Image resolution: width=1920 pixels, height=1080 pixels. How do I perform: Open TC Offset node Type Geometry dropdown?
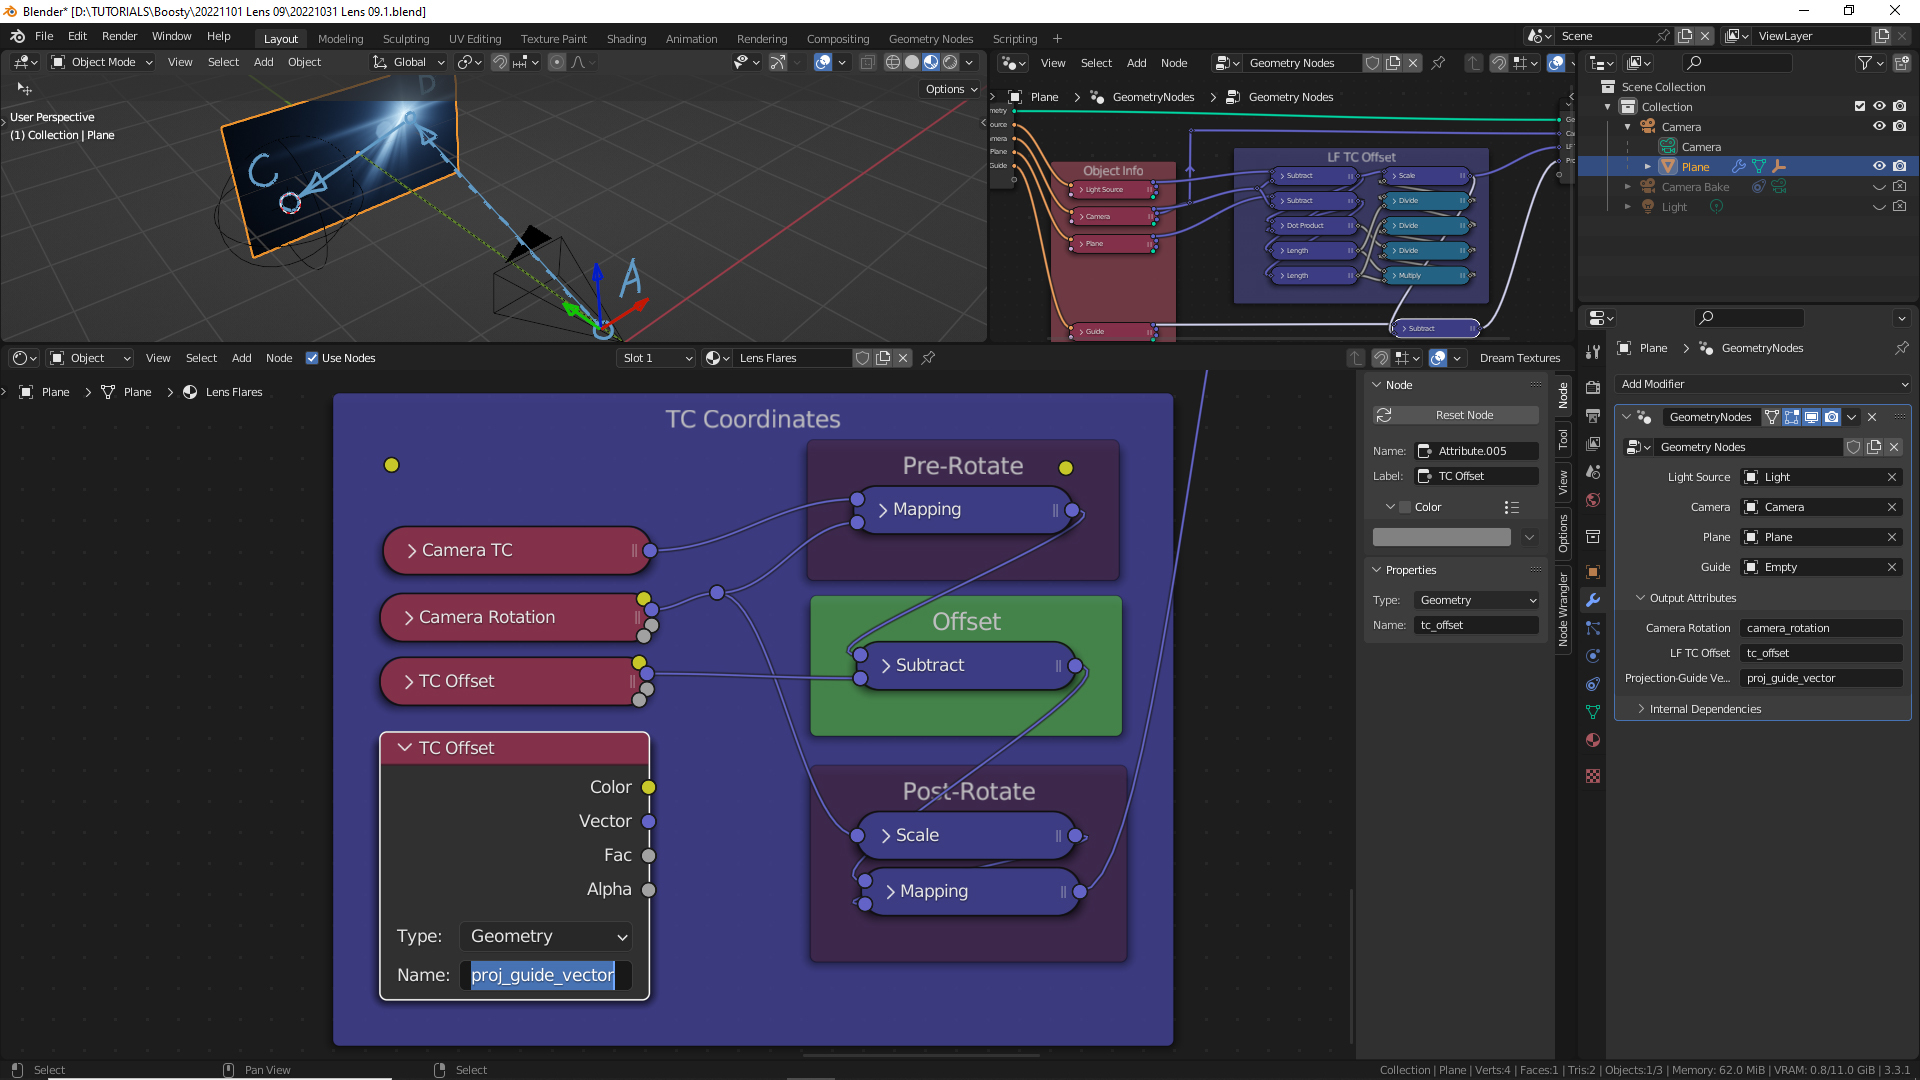(546, 936)
